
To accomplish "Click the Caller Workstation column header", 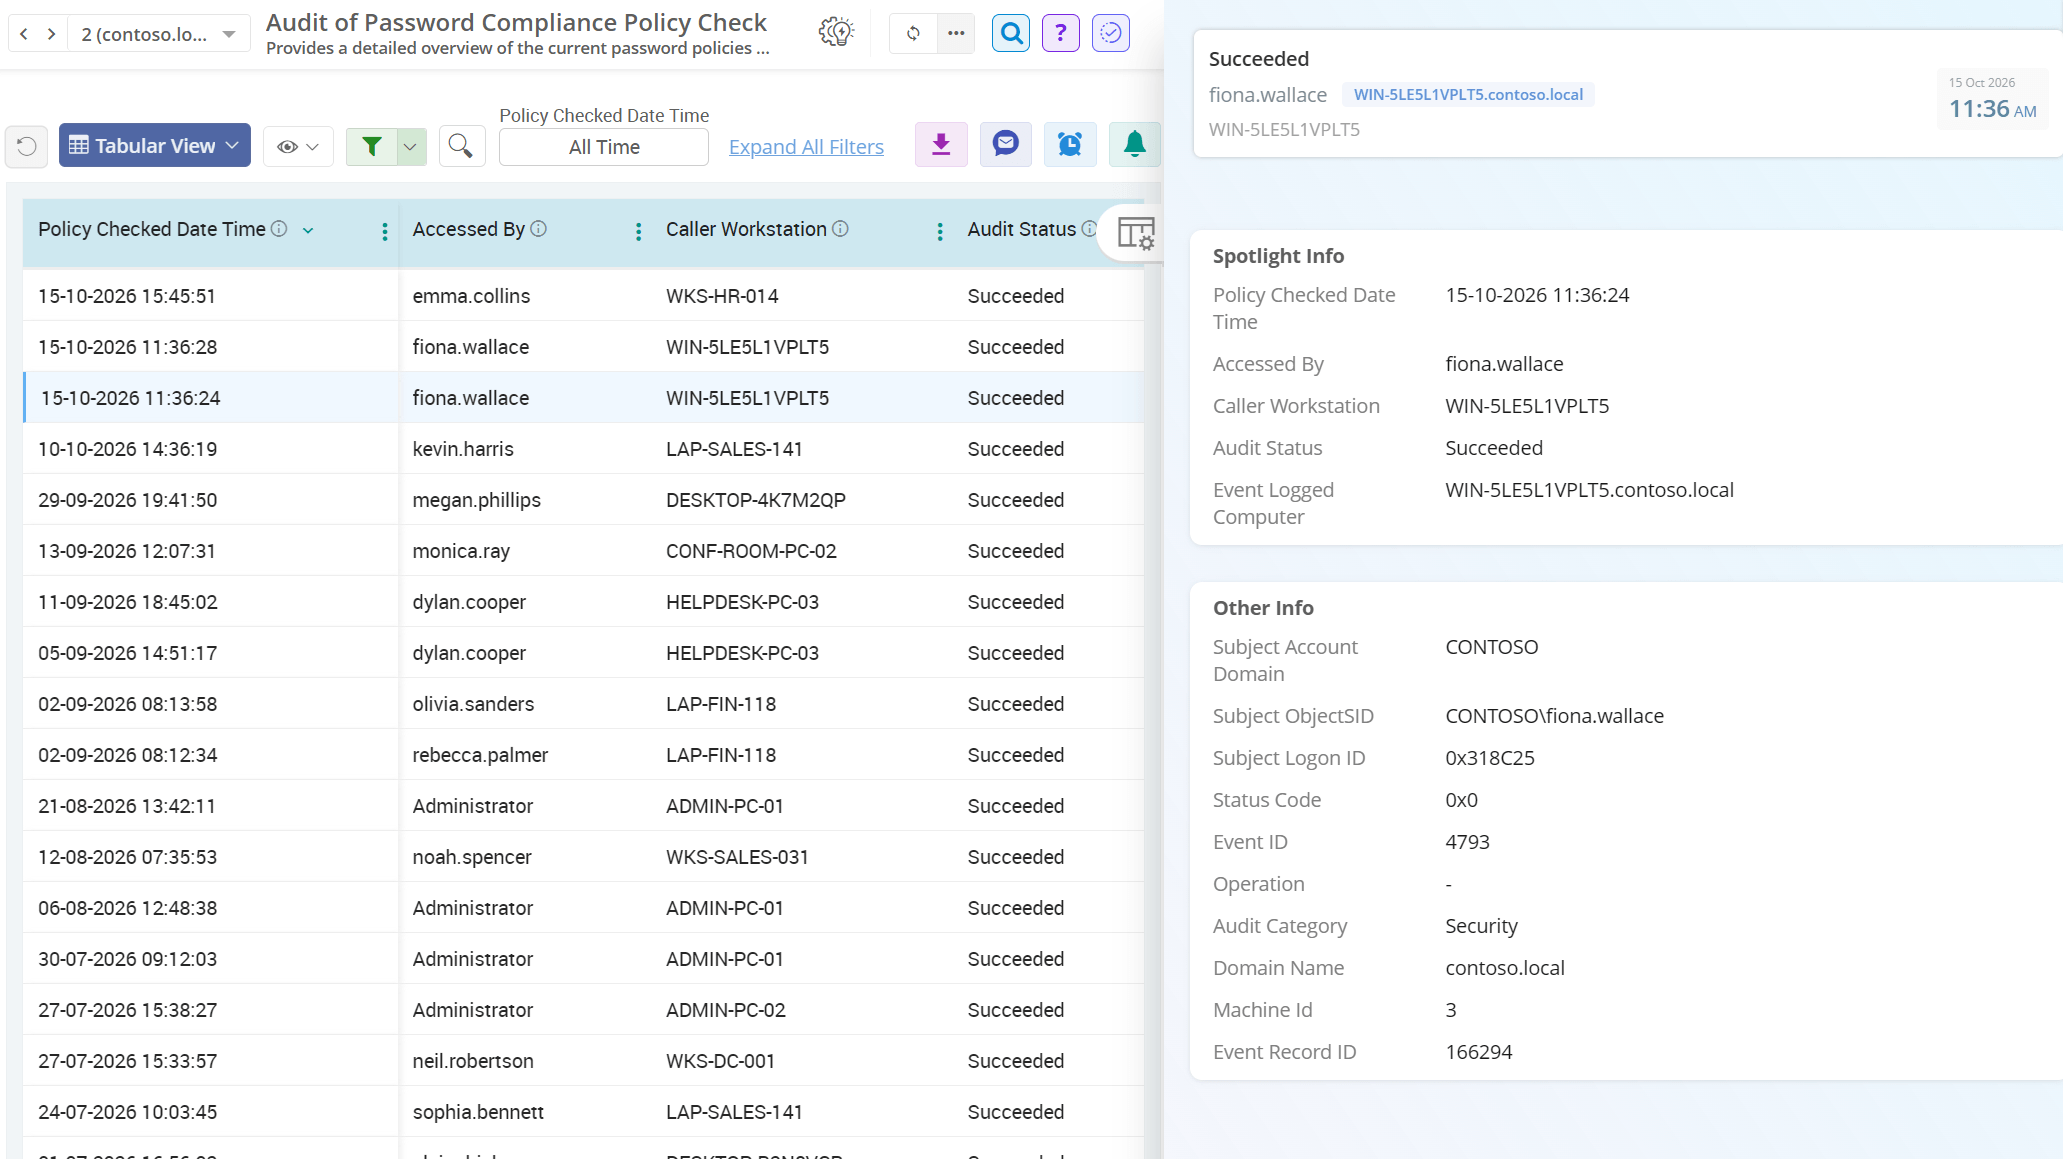I will (x=746, y=229).
